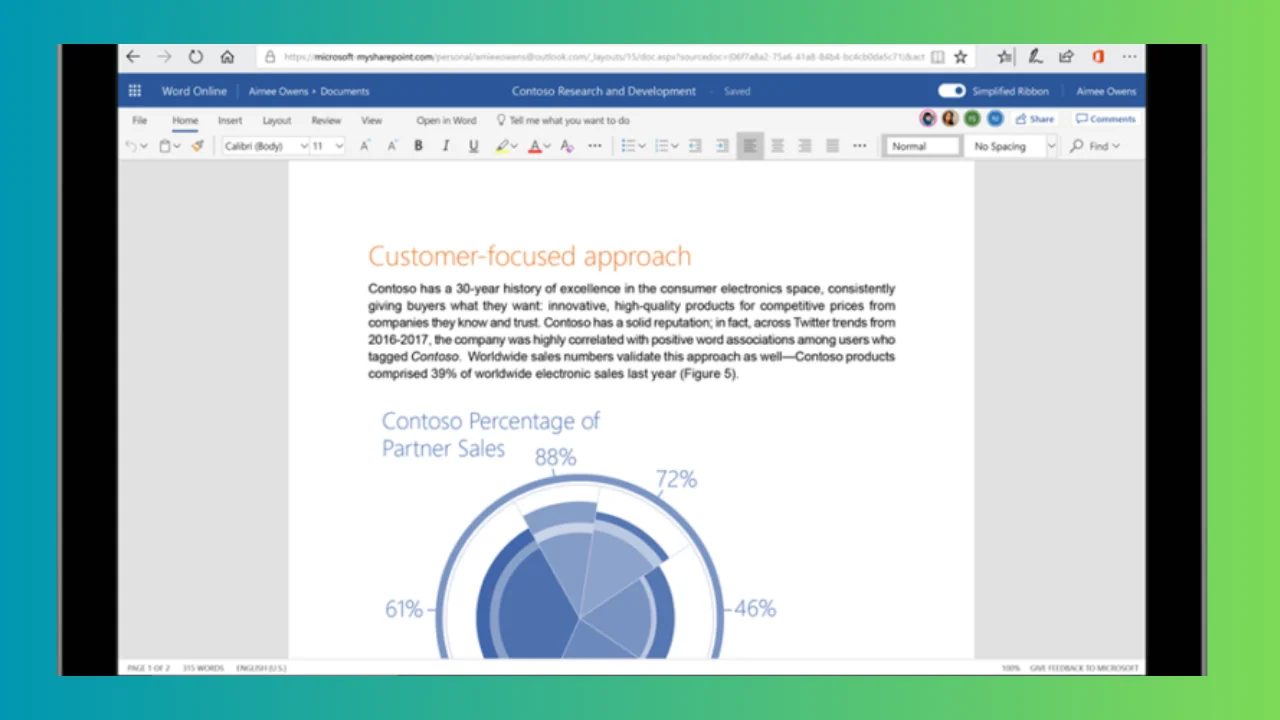
Task: Click the Aimee Owens account name
Action: click(1106, 91)
